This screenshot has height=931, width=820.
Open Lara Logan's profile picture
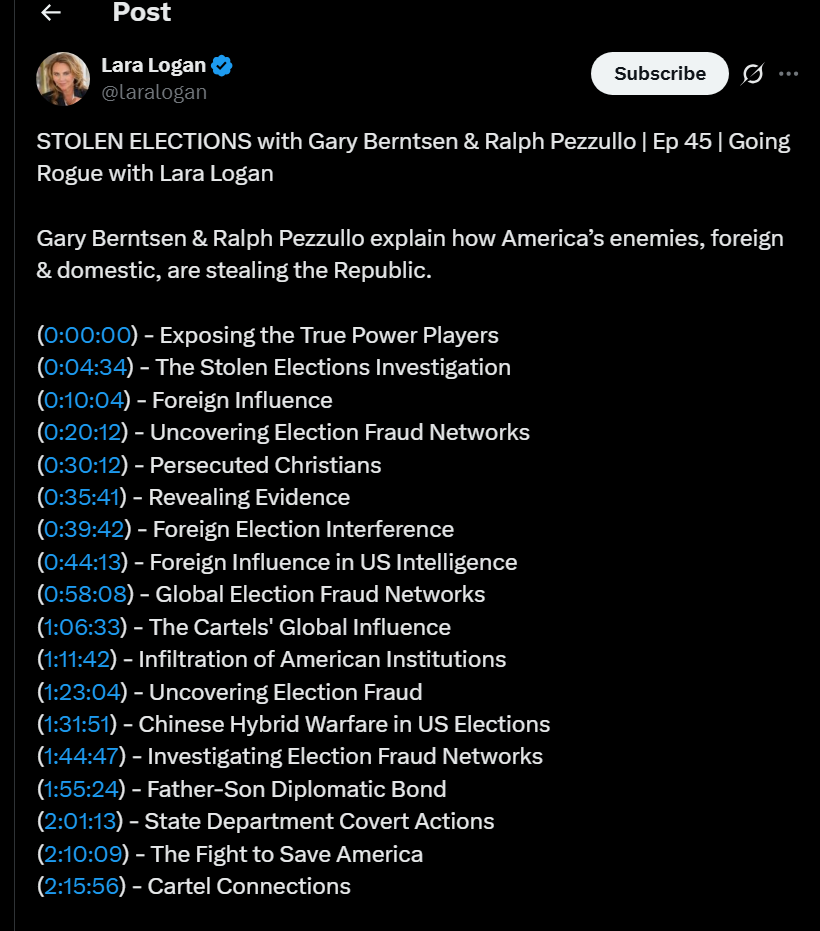coord(63,79)
